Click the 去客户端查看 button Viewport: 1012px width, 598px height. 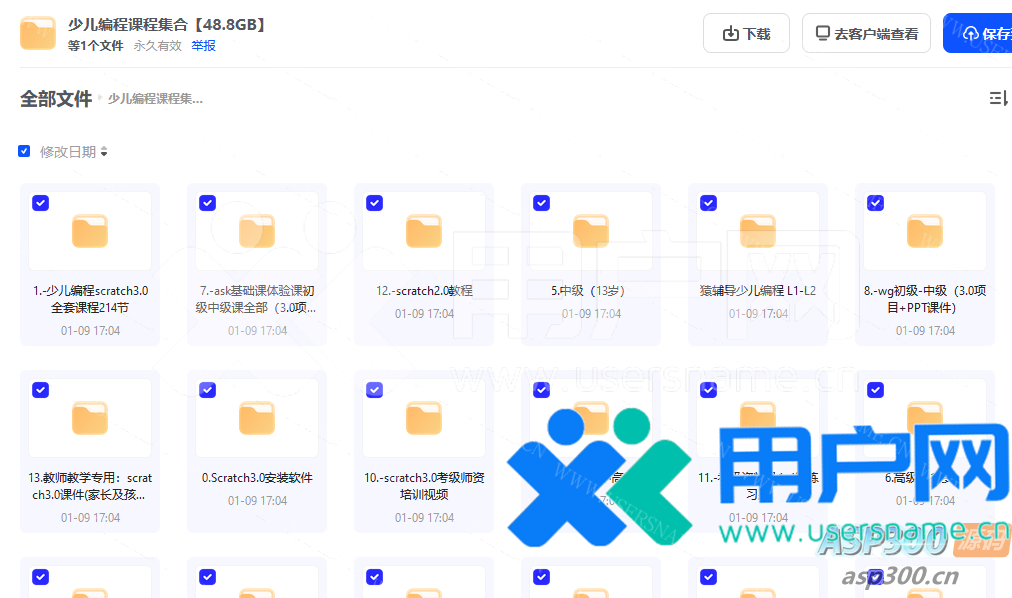click(x=866, y=33)
